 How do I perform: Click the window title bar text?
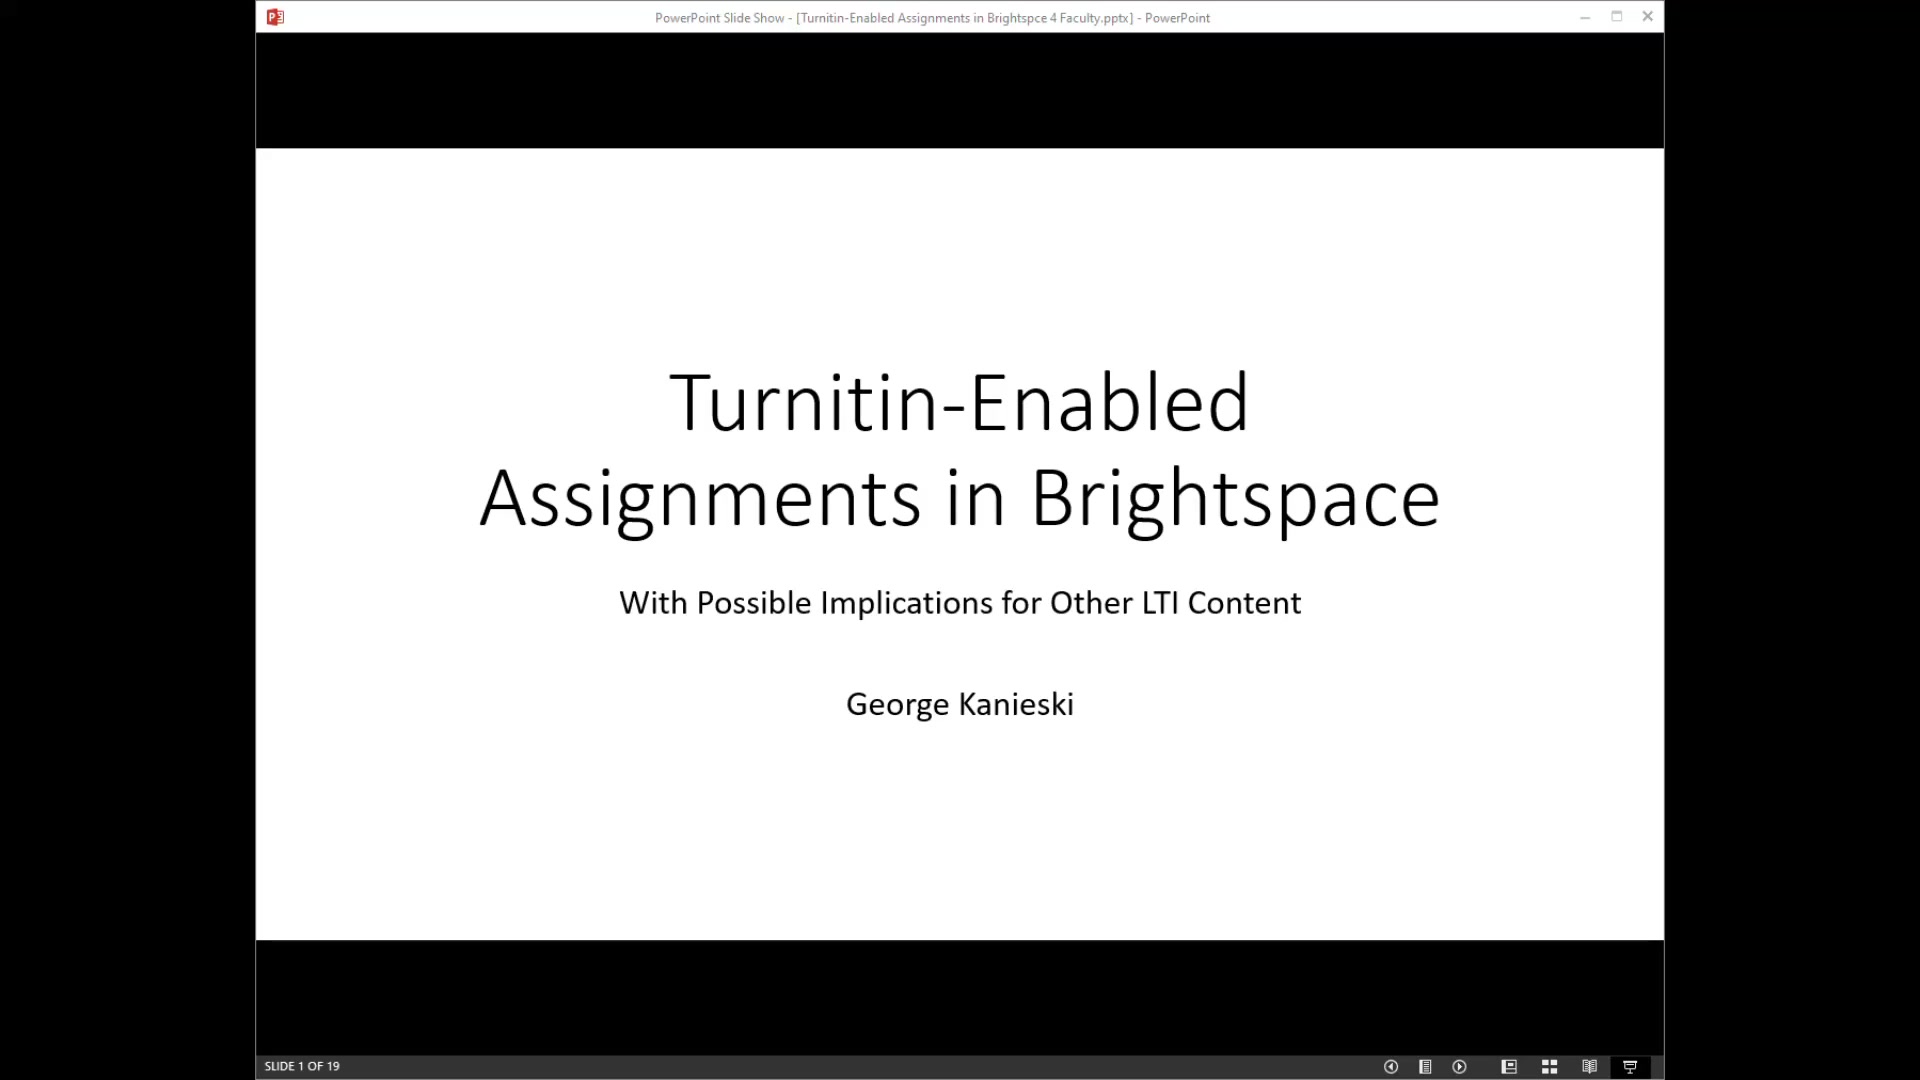coord(932,18)
